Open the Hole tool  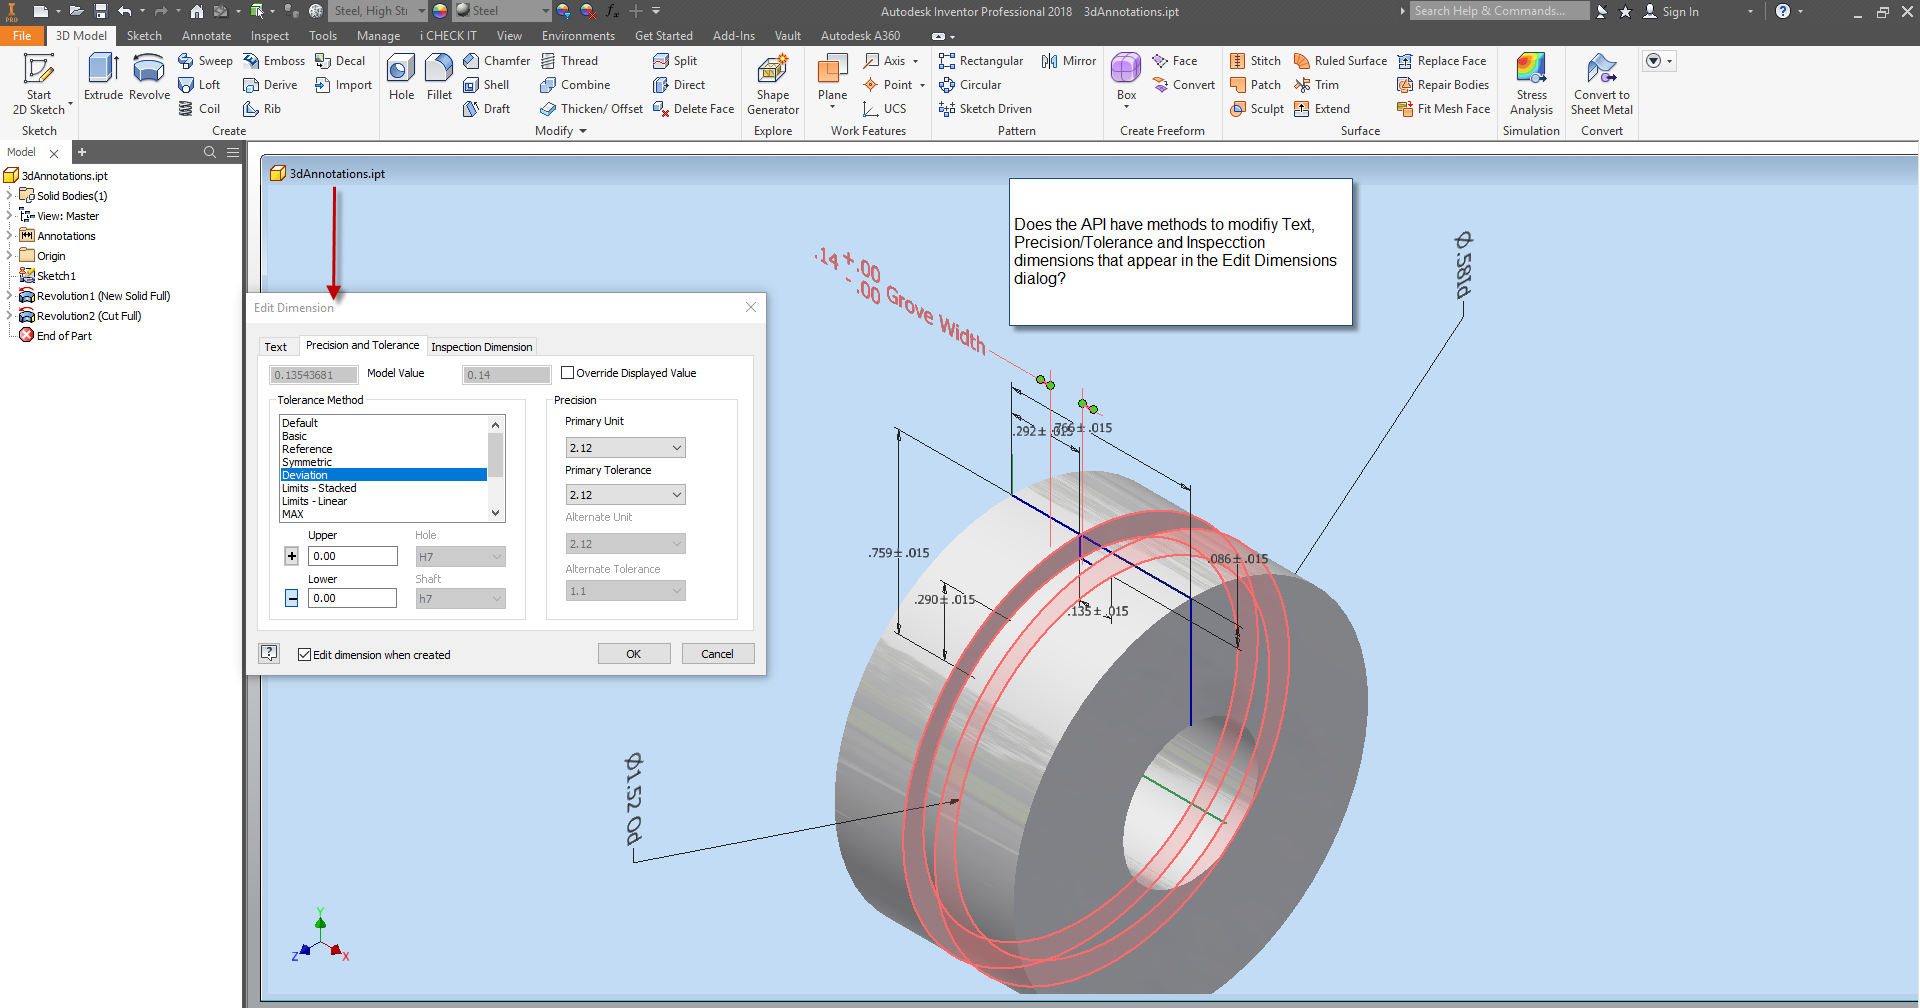pyautogui.click(x=400, y=75)
